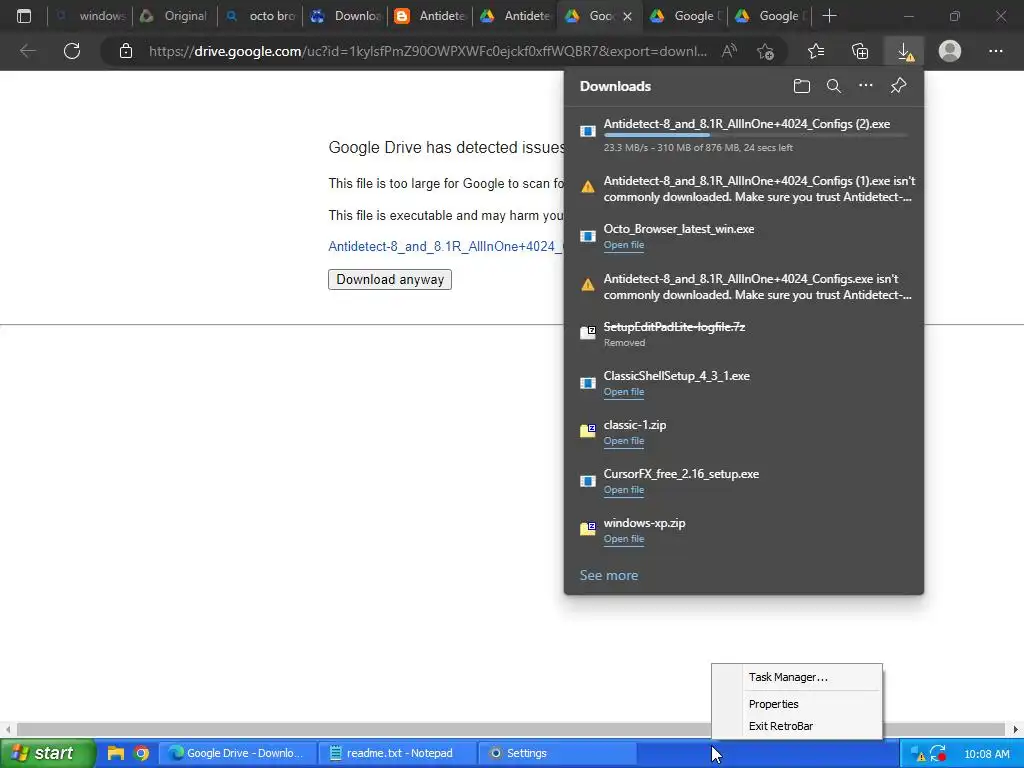Close the active Google Drive tab

627,16
